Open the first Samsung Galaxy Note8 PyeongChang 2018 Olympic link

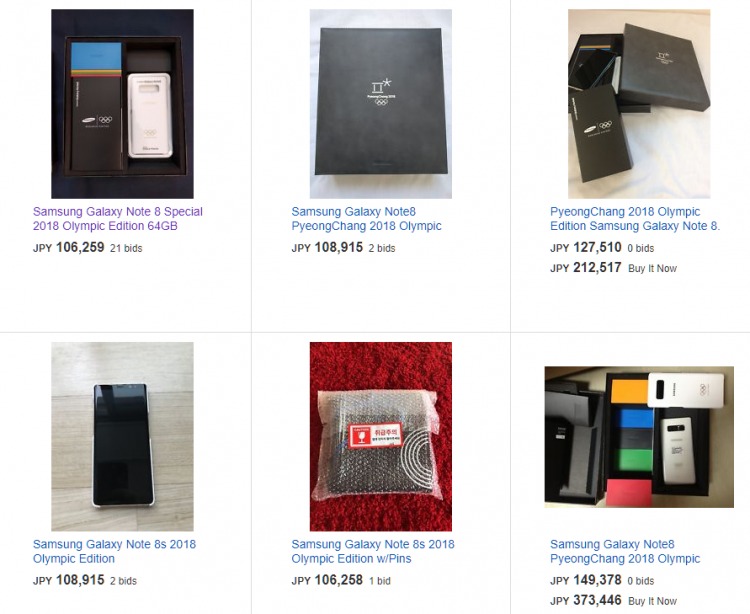click(366, 219)
